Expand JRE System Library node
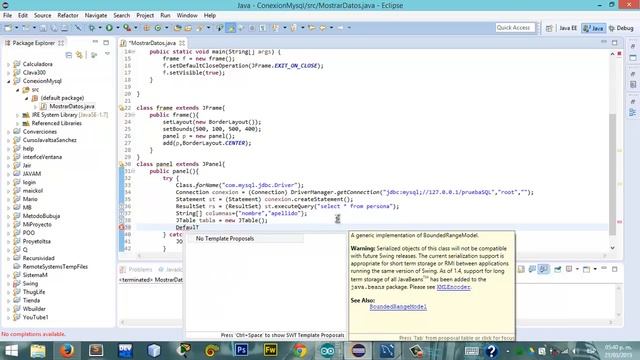Viewport: 640px width, 360px height. coord(18,115)
